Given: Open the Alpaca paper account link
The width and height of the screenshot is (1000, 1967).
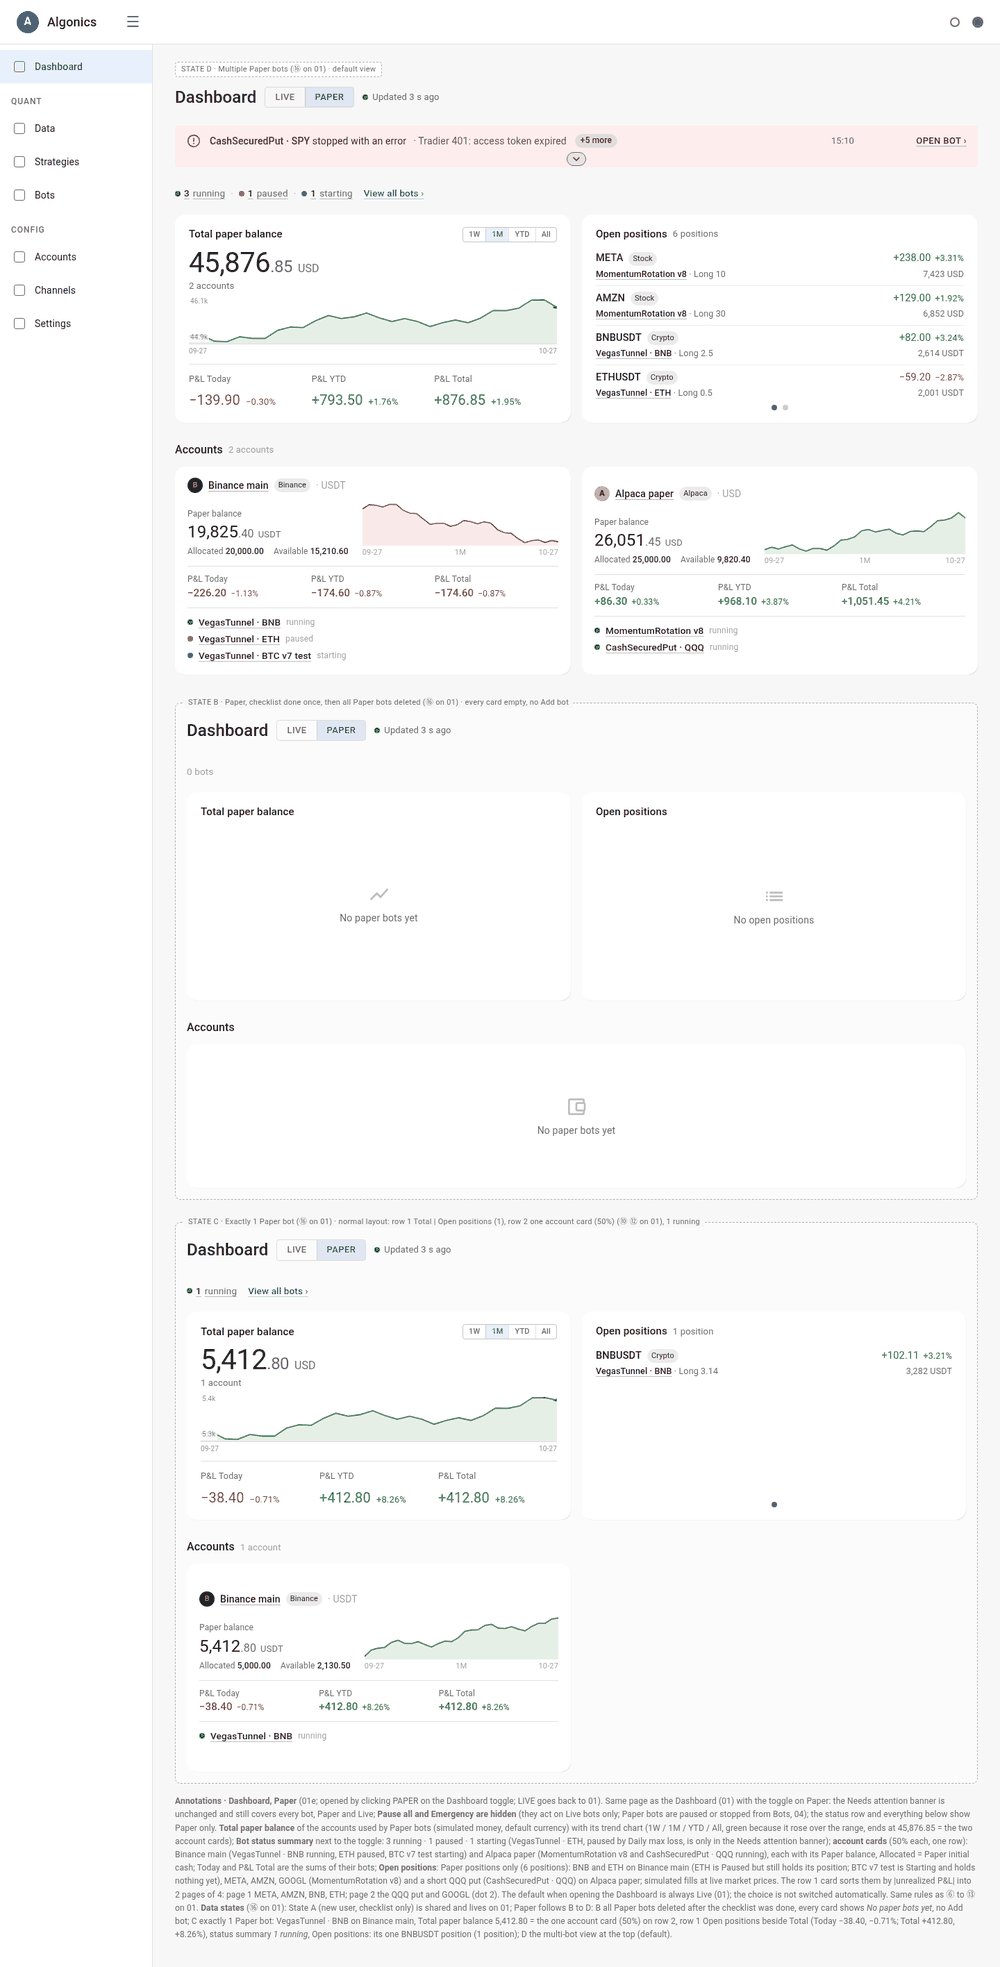Looking at the screenshot, I should click(644, 494).
